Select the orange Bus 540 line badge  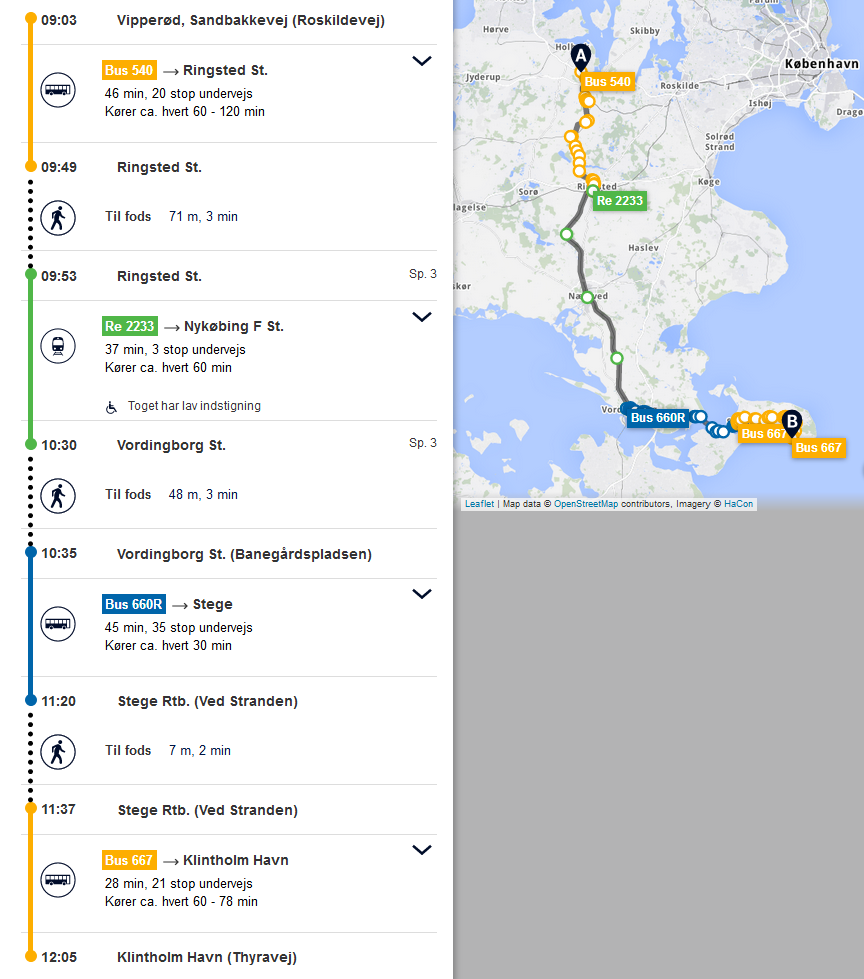pos(129,70)
